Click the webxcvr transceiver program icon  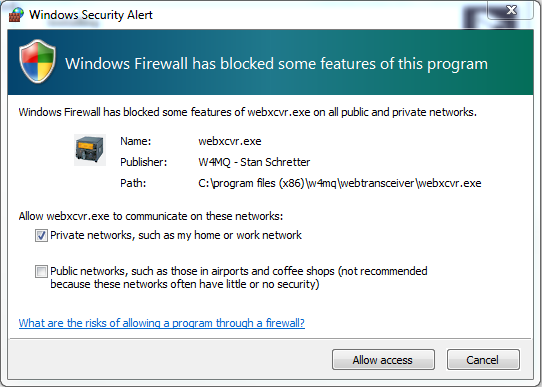point(90,150)
